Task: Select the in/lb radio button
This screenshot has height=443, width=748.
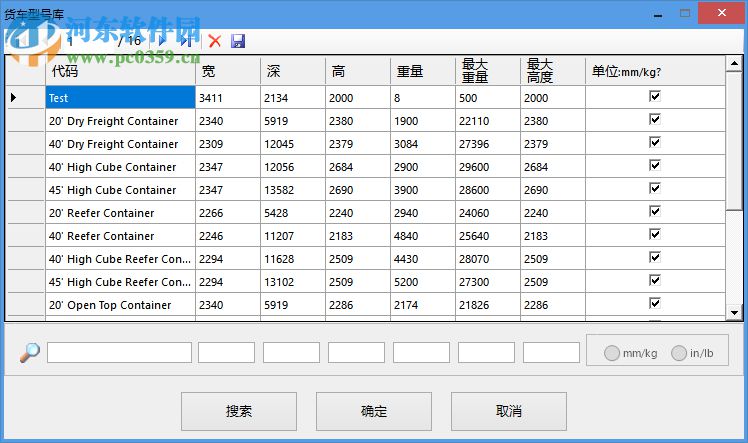Action: 679,353
